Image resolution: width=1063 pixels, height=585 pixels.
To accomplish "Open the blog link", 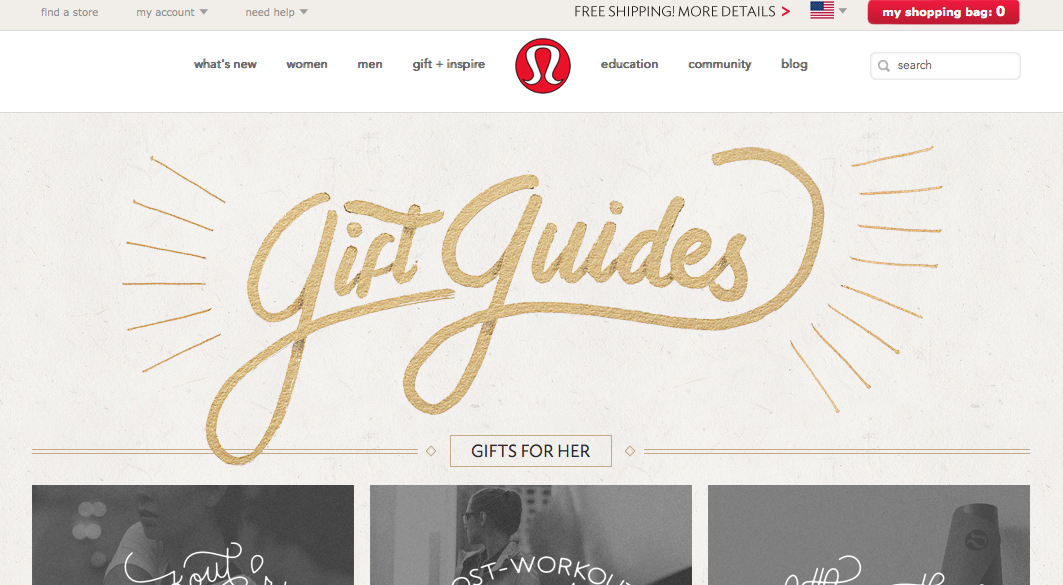I will click(x=794, y=64).
